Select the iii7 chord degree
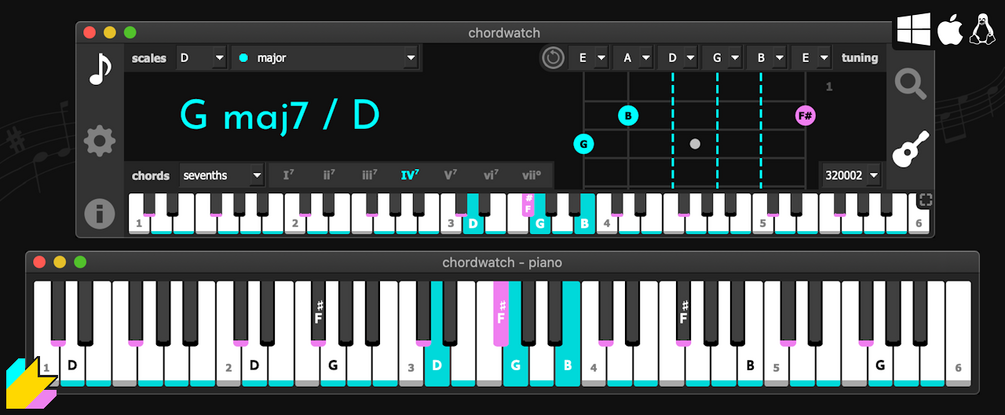Screen dimensions: 1005x415 tap(369, 174)
